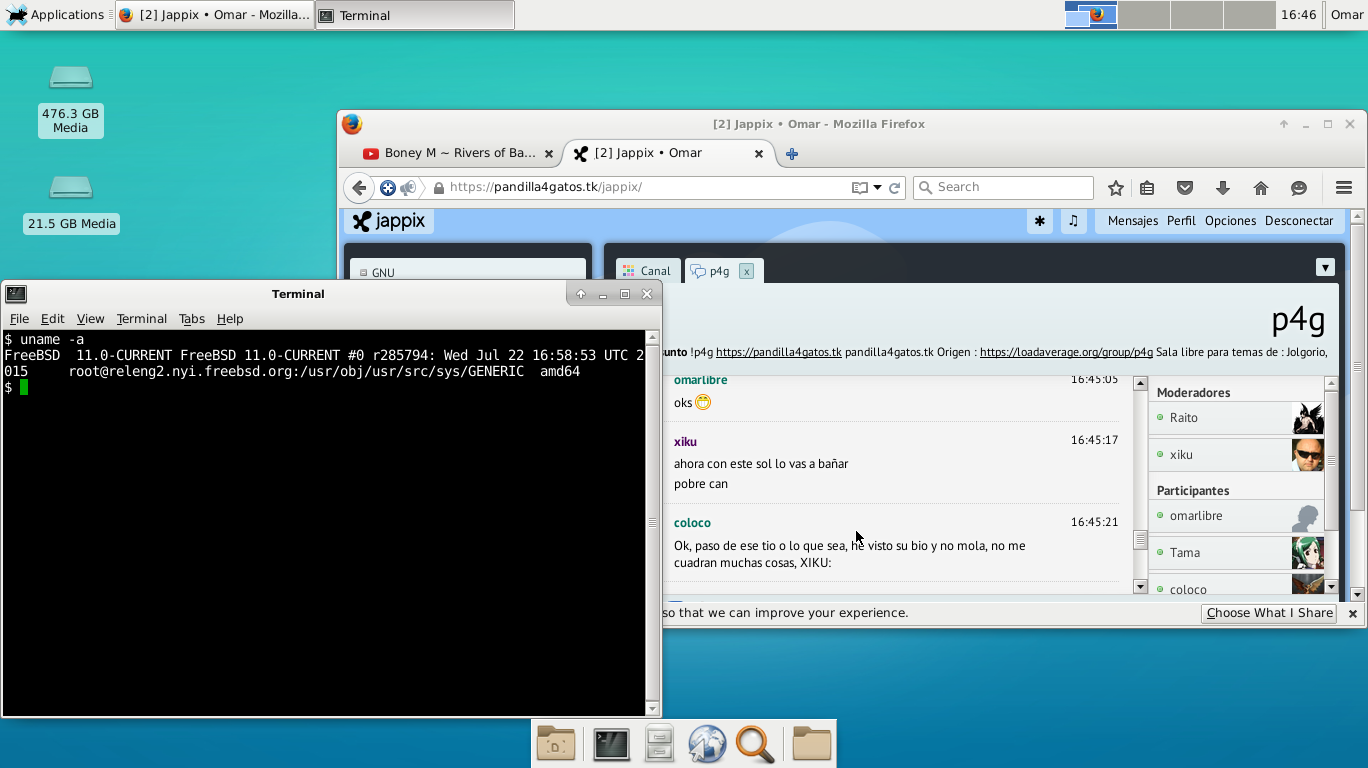Go to Firefox Home page icon
Image resolution: width=1368 pixels, height=768 pixels.
tap(1260, 188)
